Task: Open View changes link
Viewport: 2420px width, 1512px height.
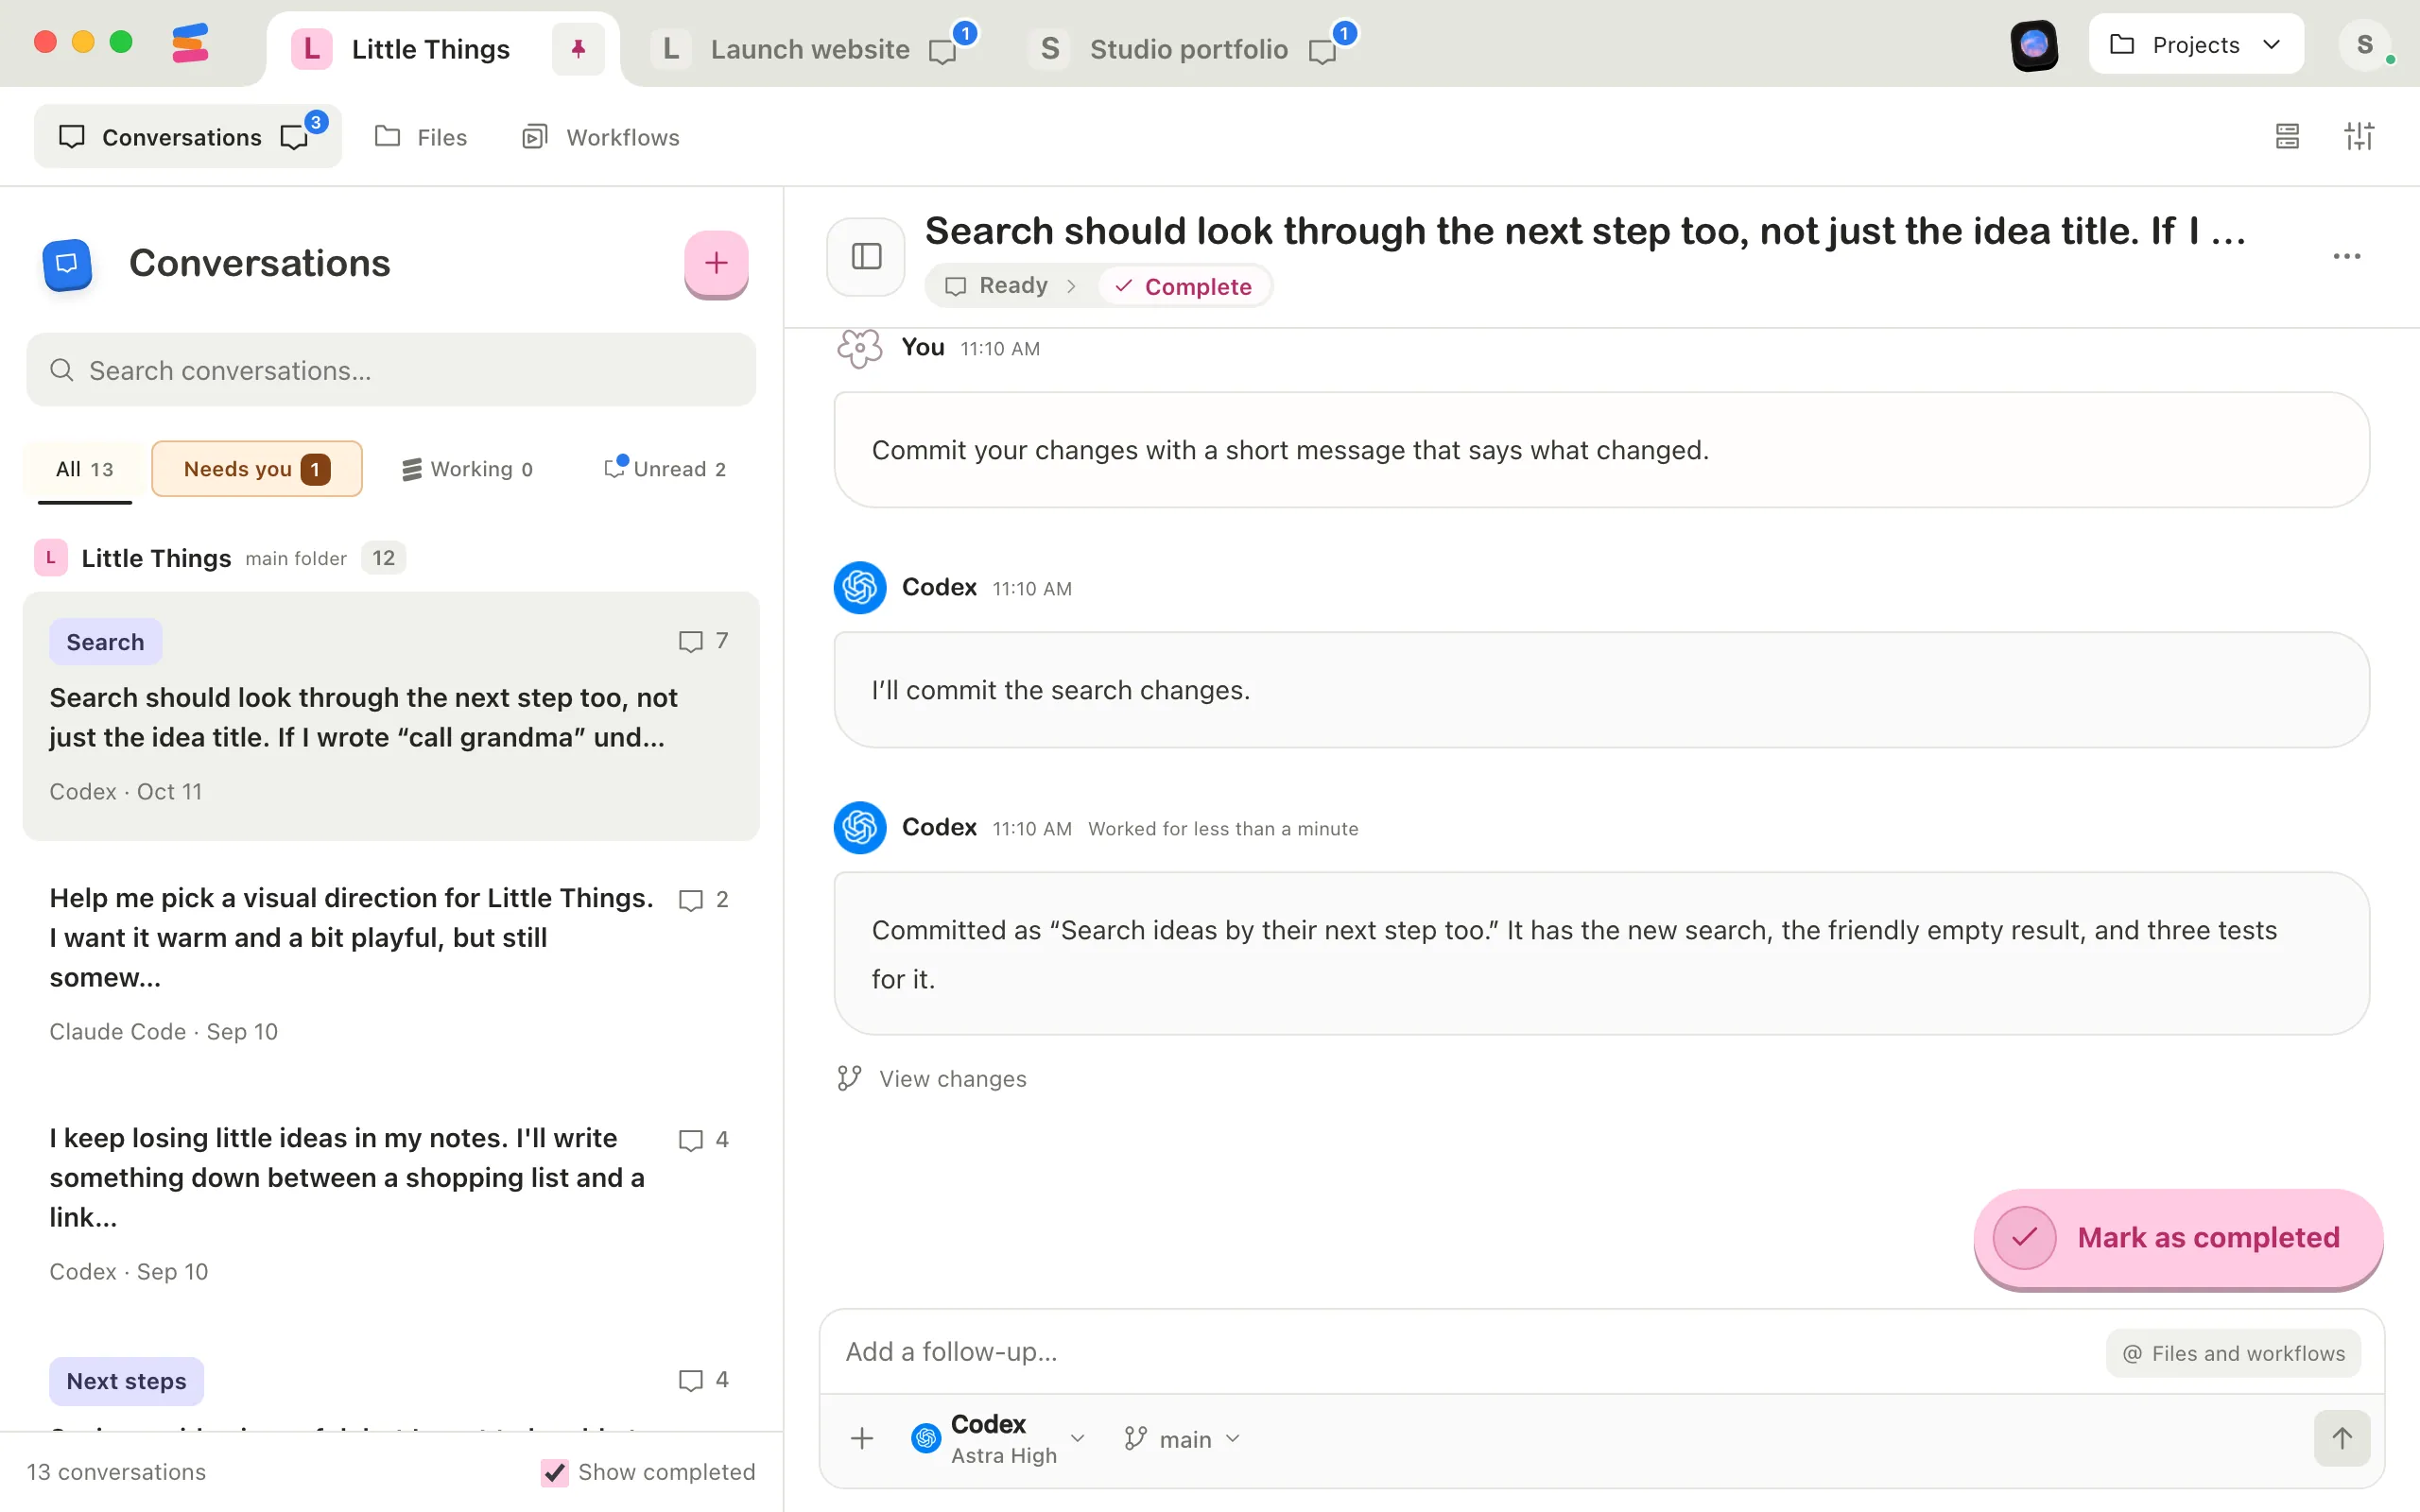Action: [x=932, y=1078]
